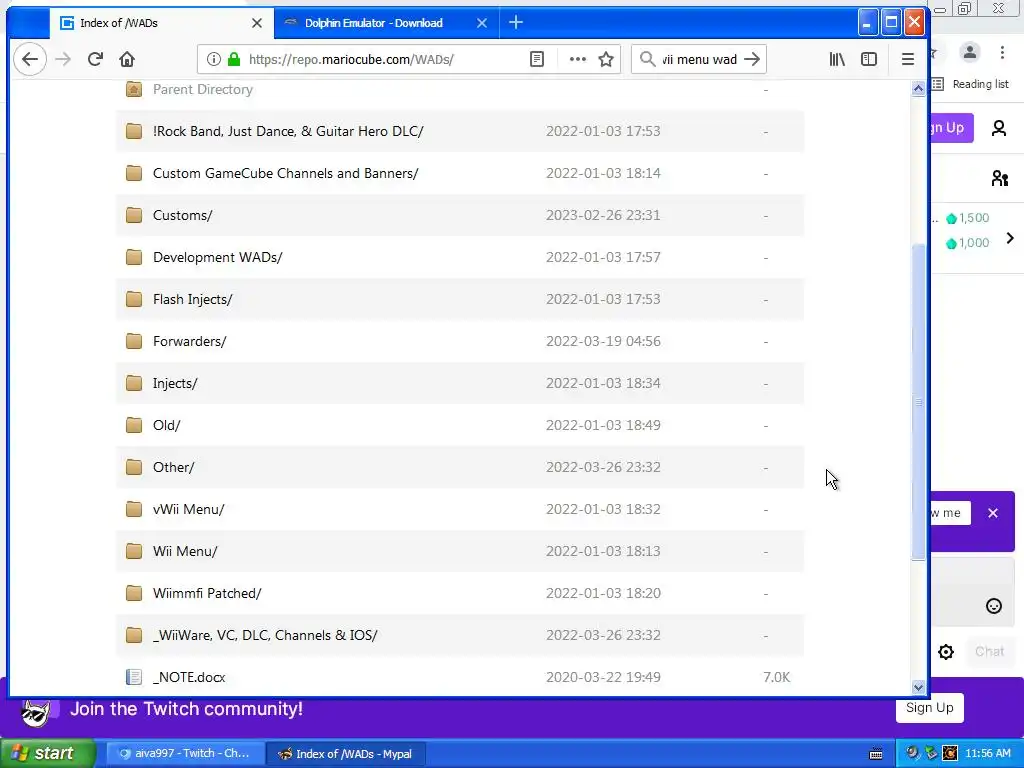Screen dimensions: 1024x768
Task: Click the folder icon beside Customs/
Action: (x=134, y=215)
